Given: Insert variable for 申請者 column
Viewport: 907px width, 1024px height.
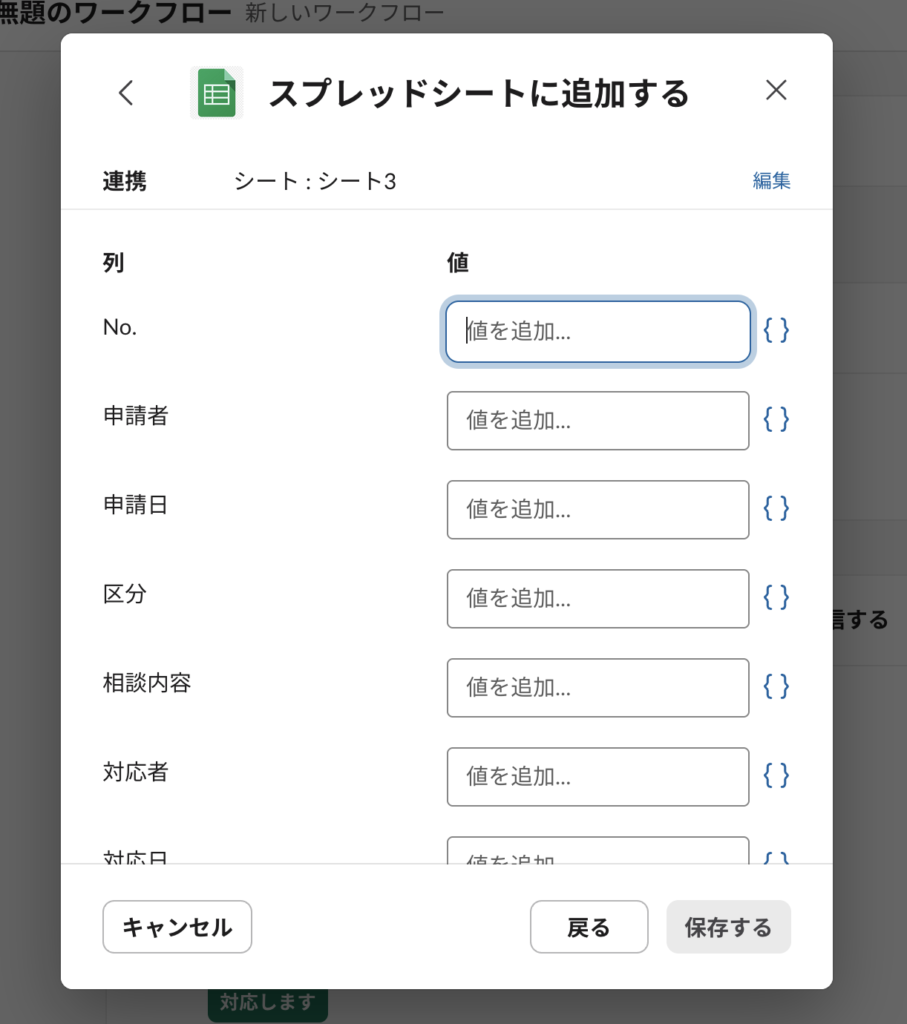Looking at the screenshot, I should click(x=776, y=420).
